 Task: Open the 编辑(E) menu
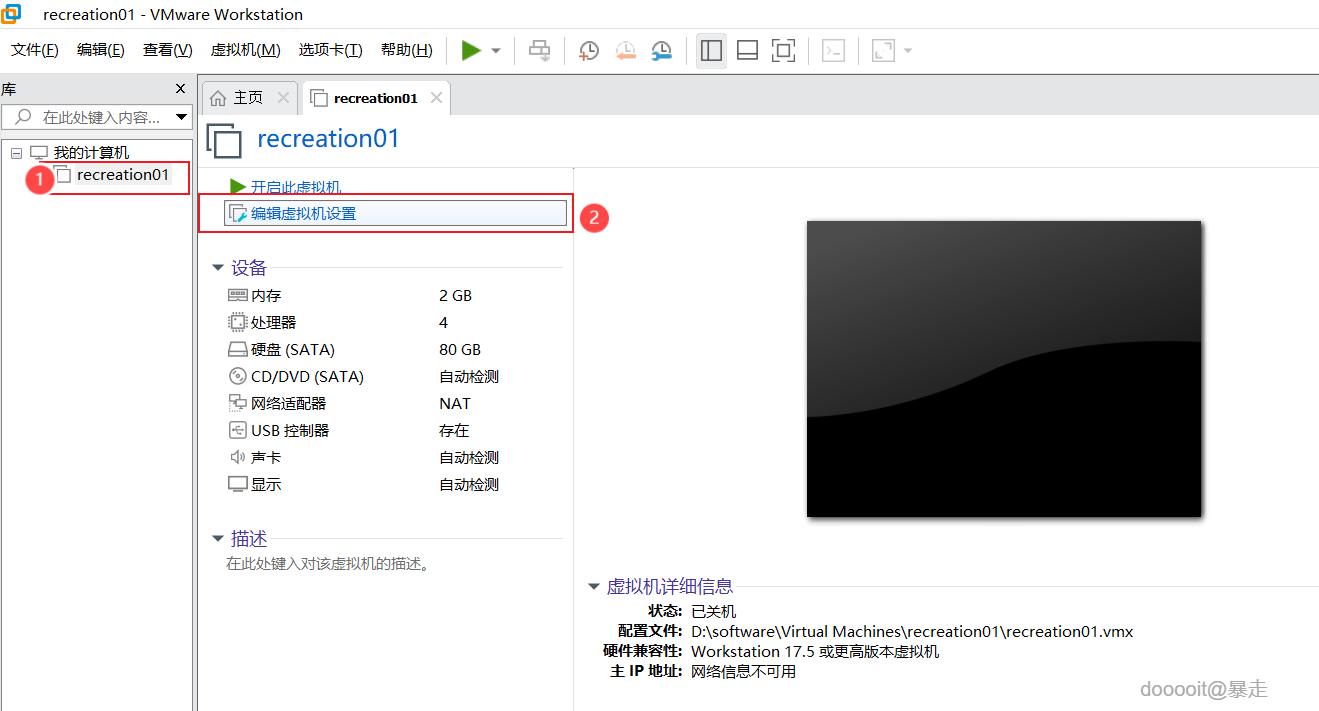coord(101,50)
